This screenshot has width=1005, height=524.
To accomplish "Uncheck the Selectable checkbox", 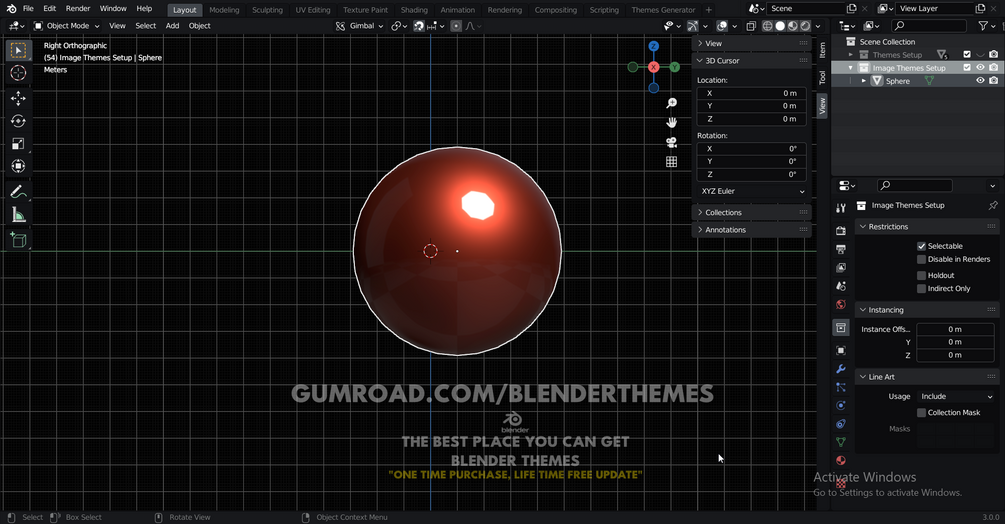I will [x=921, y=246].
